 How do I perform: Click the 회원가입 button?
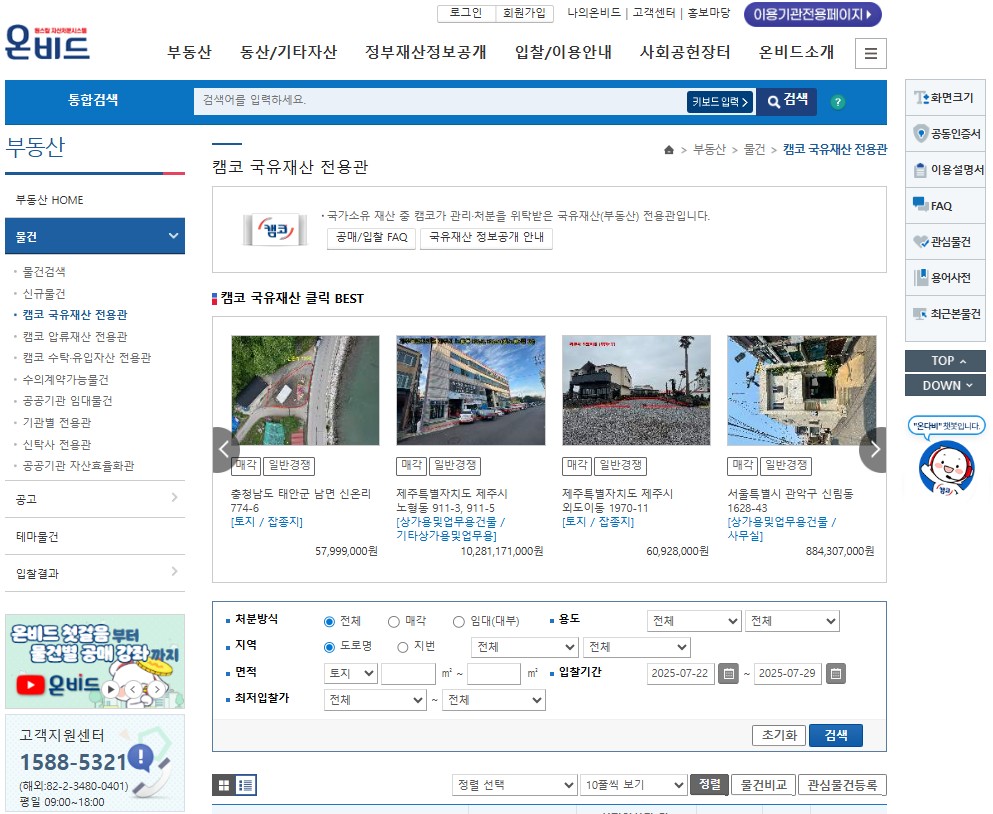[524, 13]
